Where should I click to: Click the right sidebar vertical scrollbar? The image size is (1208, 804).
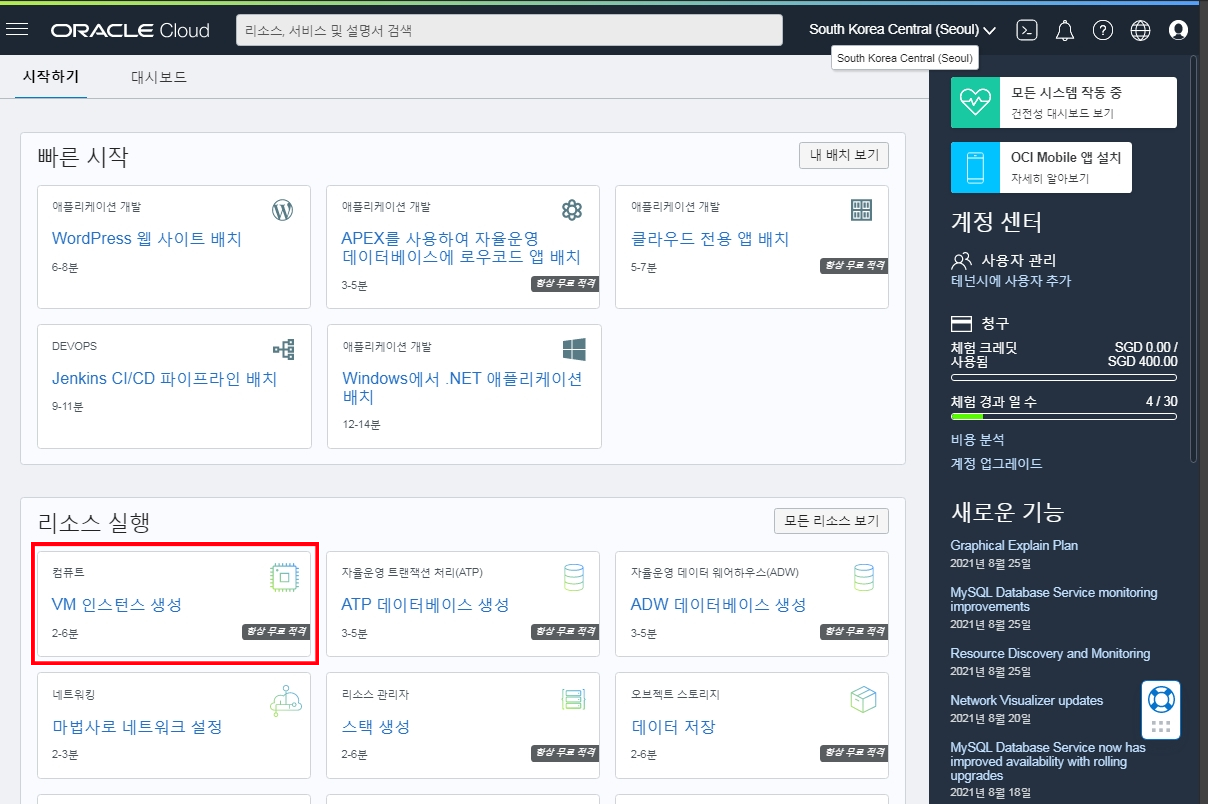1193,260
